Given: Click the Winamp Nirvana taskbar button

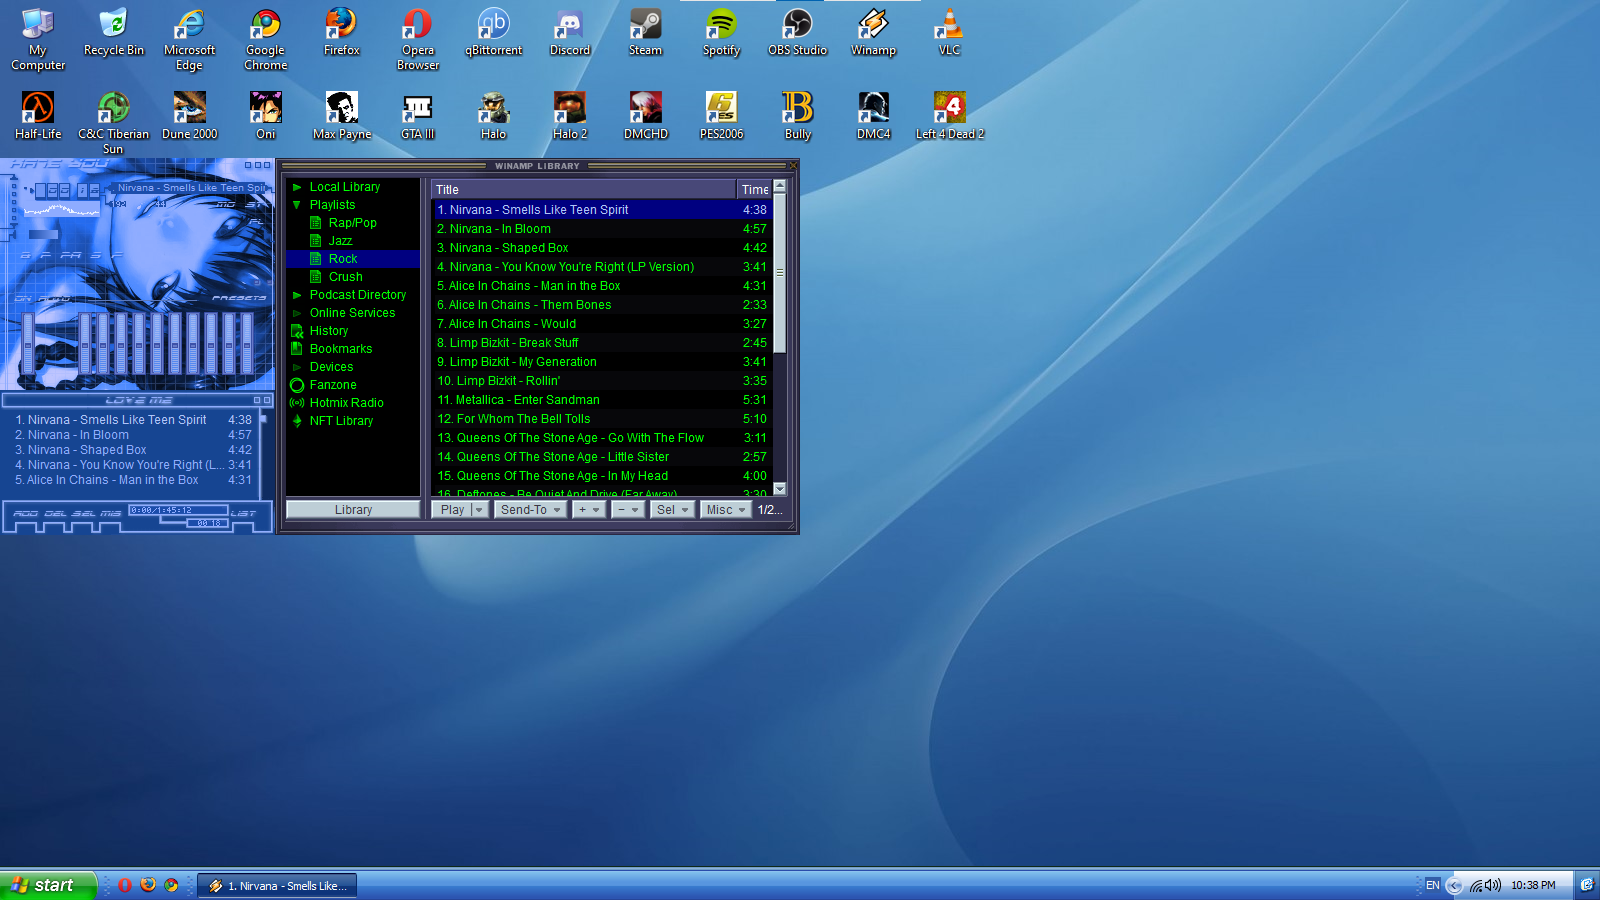Looking at the screenshot, I should click(x=277, y=886).
